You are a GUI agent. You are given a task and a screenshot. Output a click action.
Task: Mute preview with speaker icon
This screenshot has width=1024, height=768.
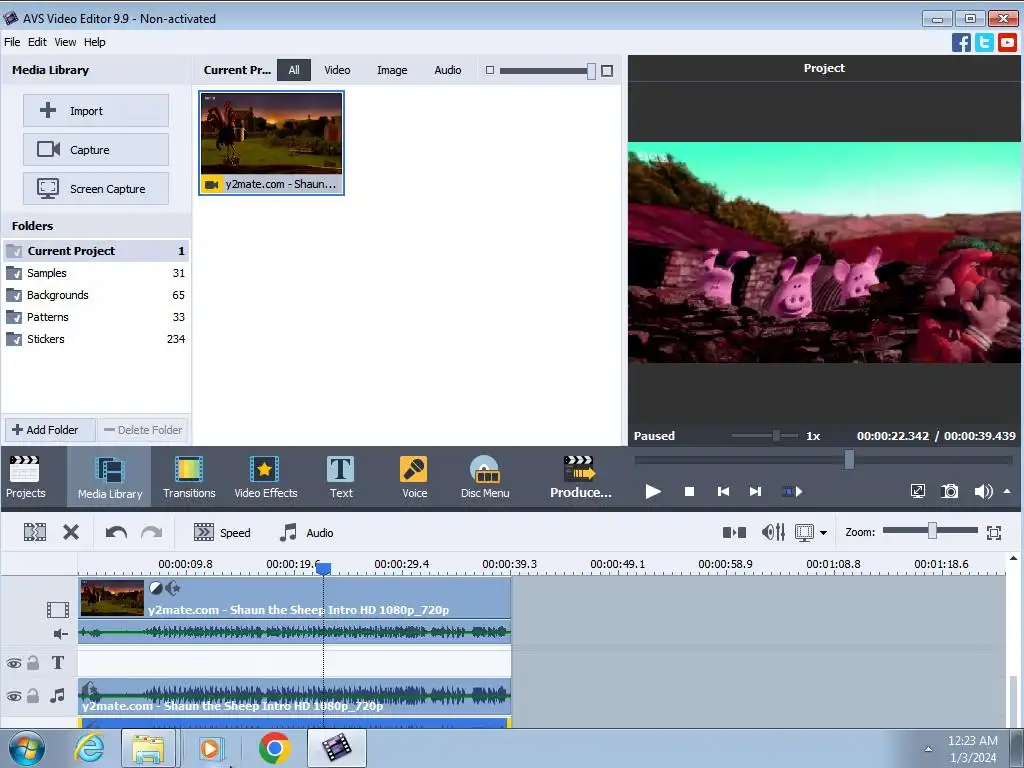[x=983, y=491]
